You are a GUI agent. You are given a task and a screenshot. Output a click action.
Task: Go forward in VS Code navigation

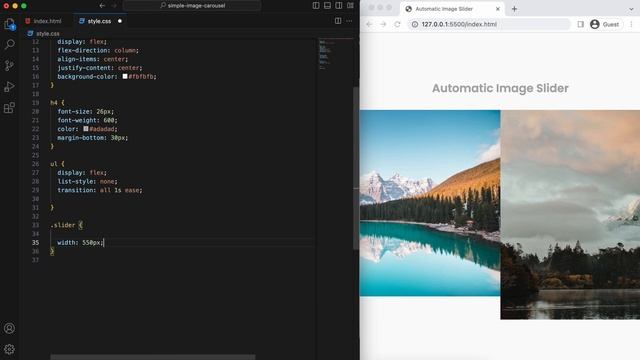click(114, 6)
